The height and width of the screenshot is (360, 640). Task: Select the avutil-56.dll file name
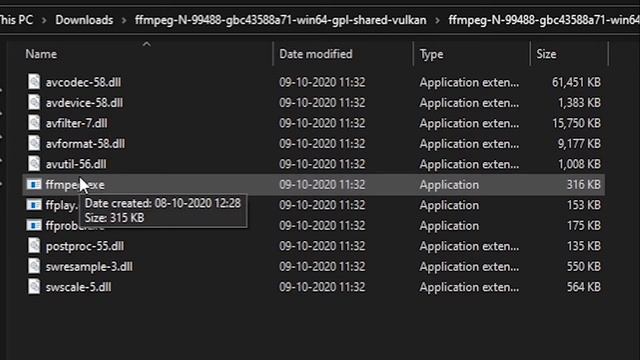coord(76,164)
